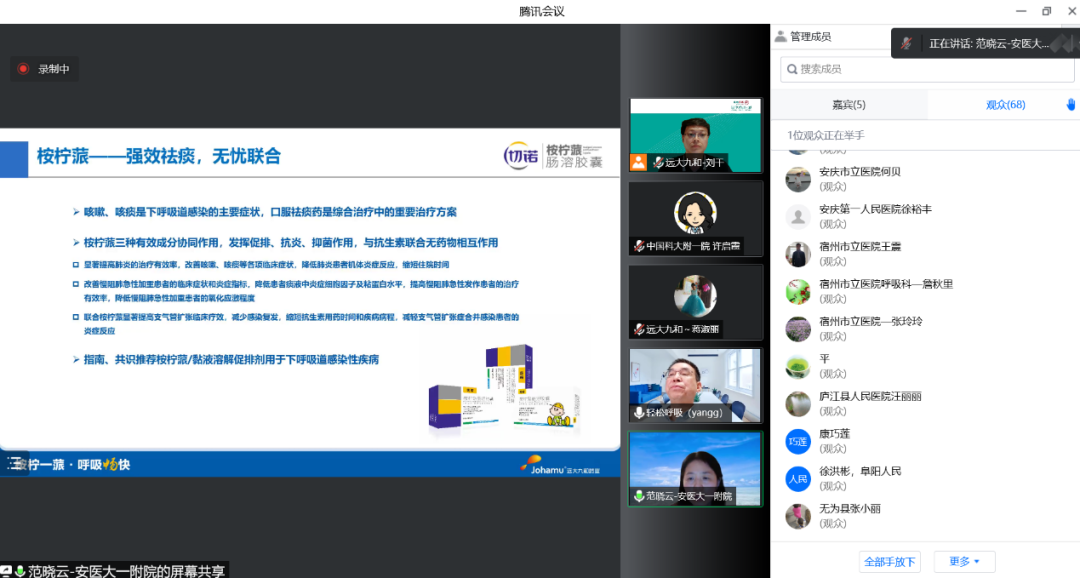Click the muted mic icon for 远大九和~蒋淑丽

click(x=638, y=329)
